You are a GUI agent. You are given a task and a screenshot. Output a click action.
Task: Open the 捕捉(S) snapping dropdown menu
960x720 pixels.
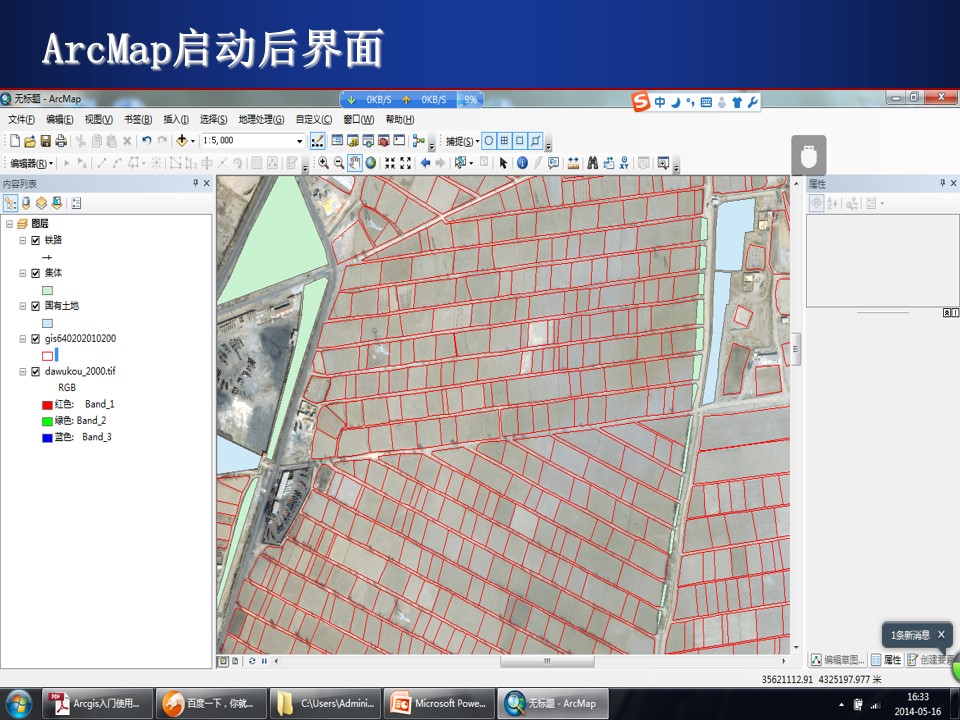click(462, 141)
